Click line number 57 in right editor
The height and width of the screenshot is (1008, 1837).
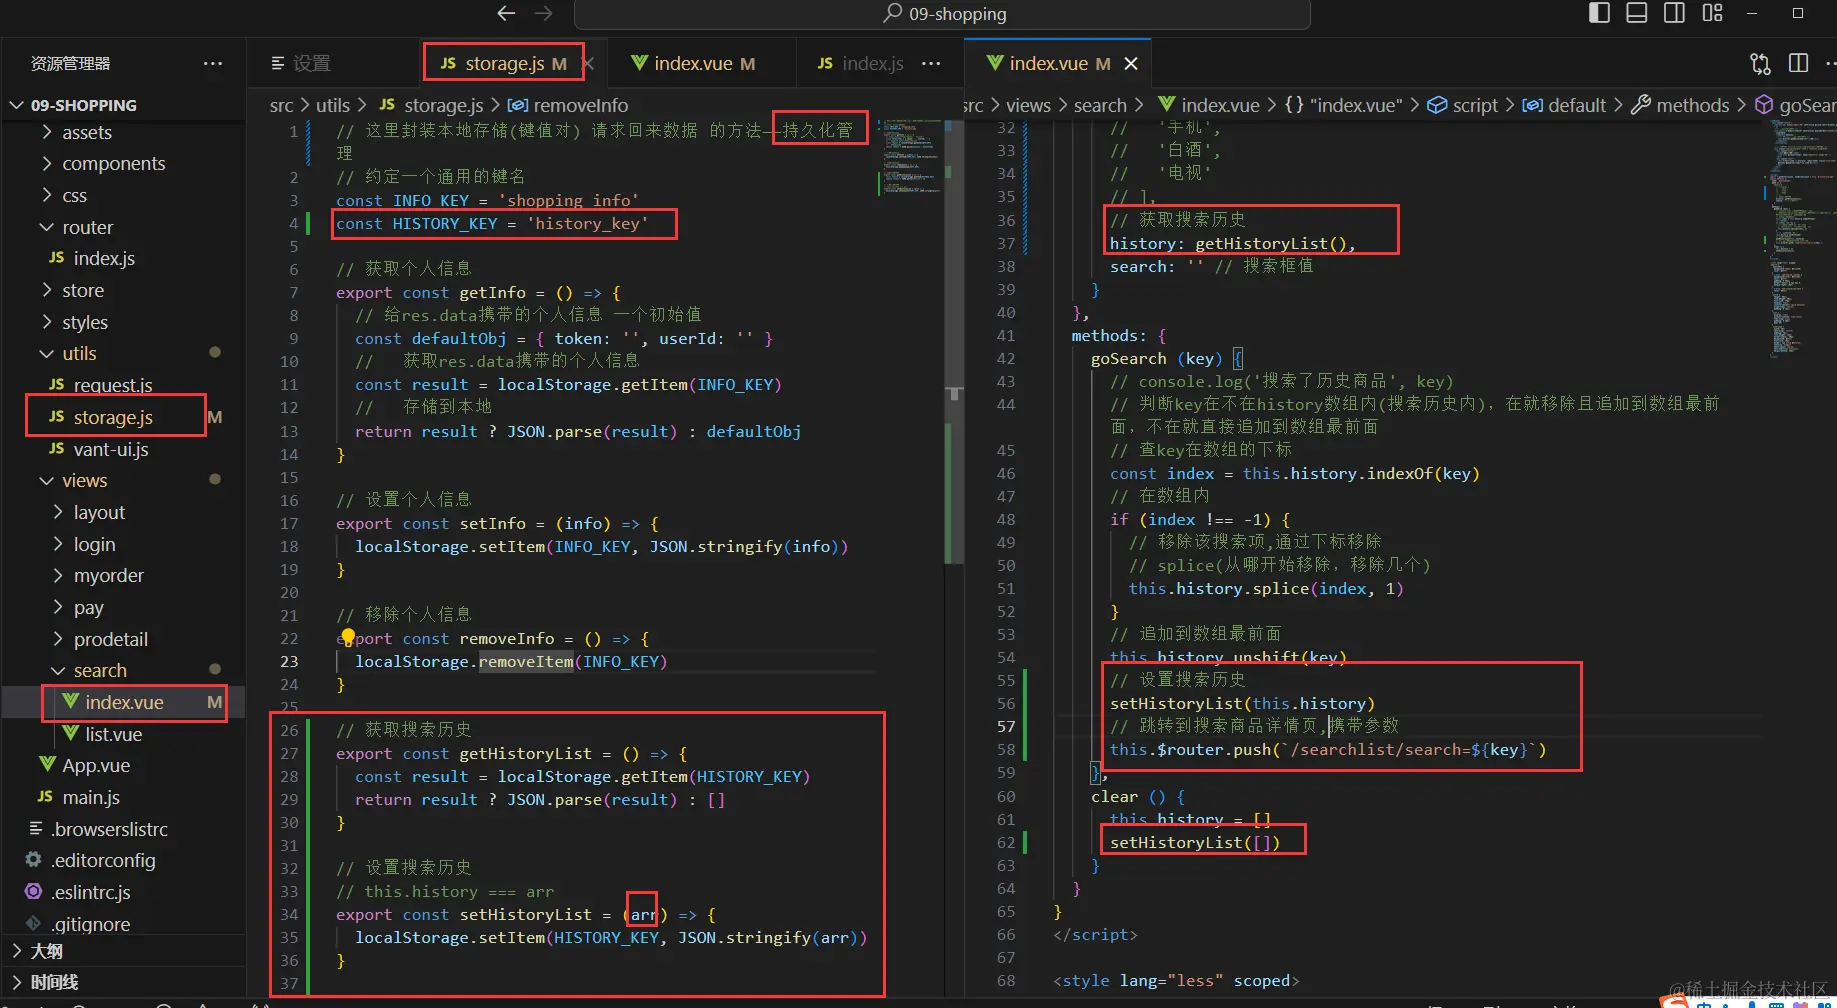pyautogui.click(x=1006, y=726)
